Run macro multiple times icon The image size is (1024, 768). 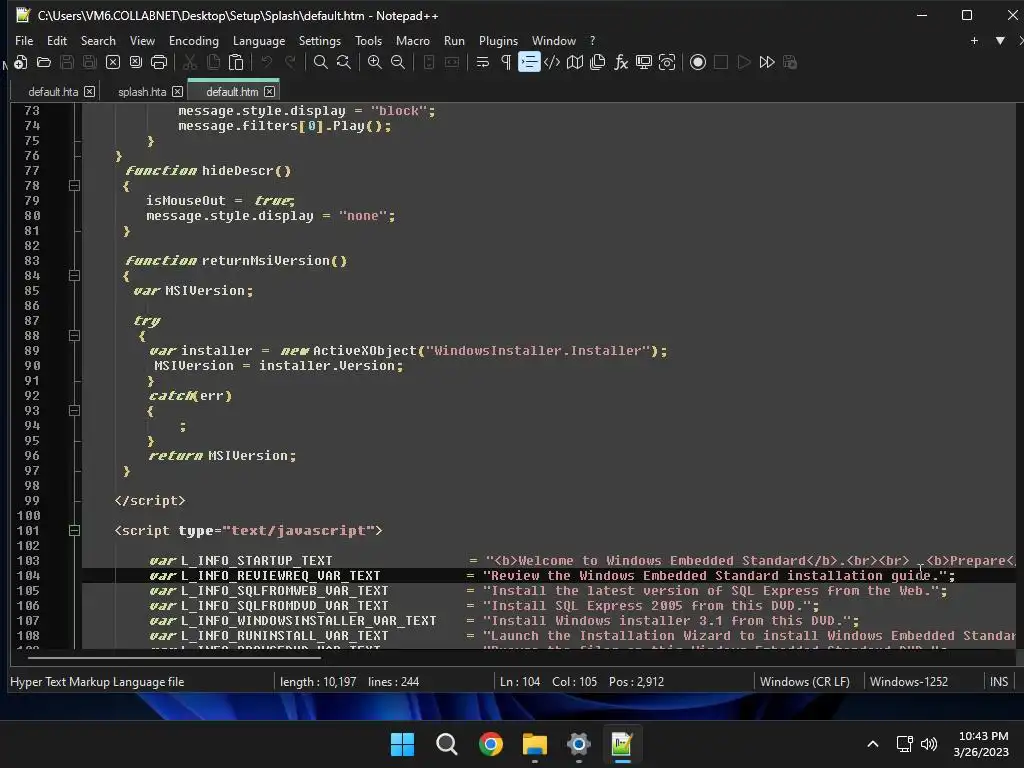click(767, 62)
